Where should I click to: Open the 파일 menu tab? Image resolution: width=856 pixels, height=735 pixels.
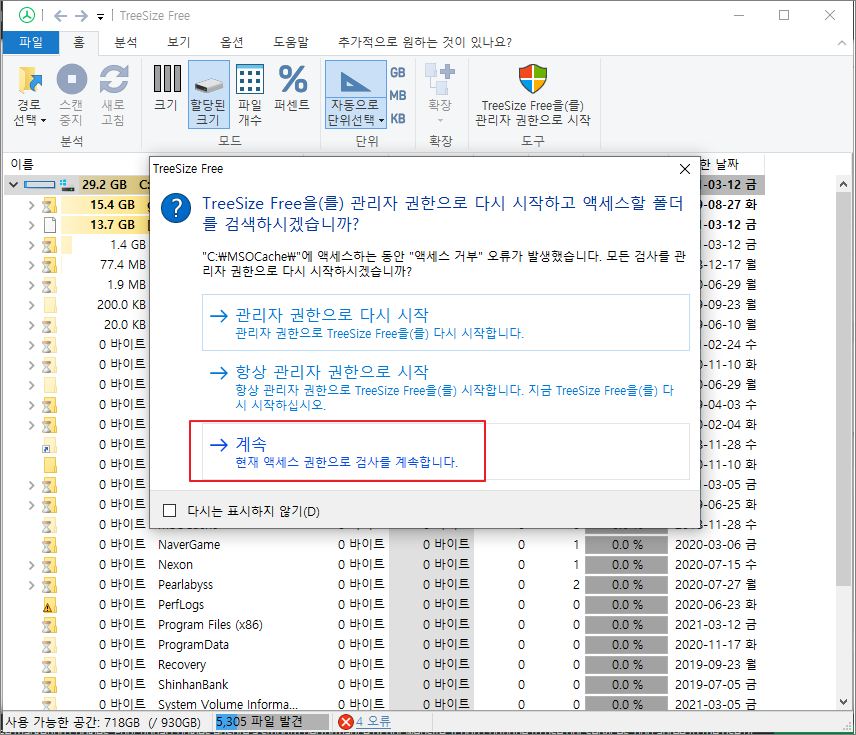coord(31,42)
